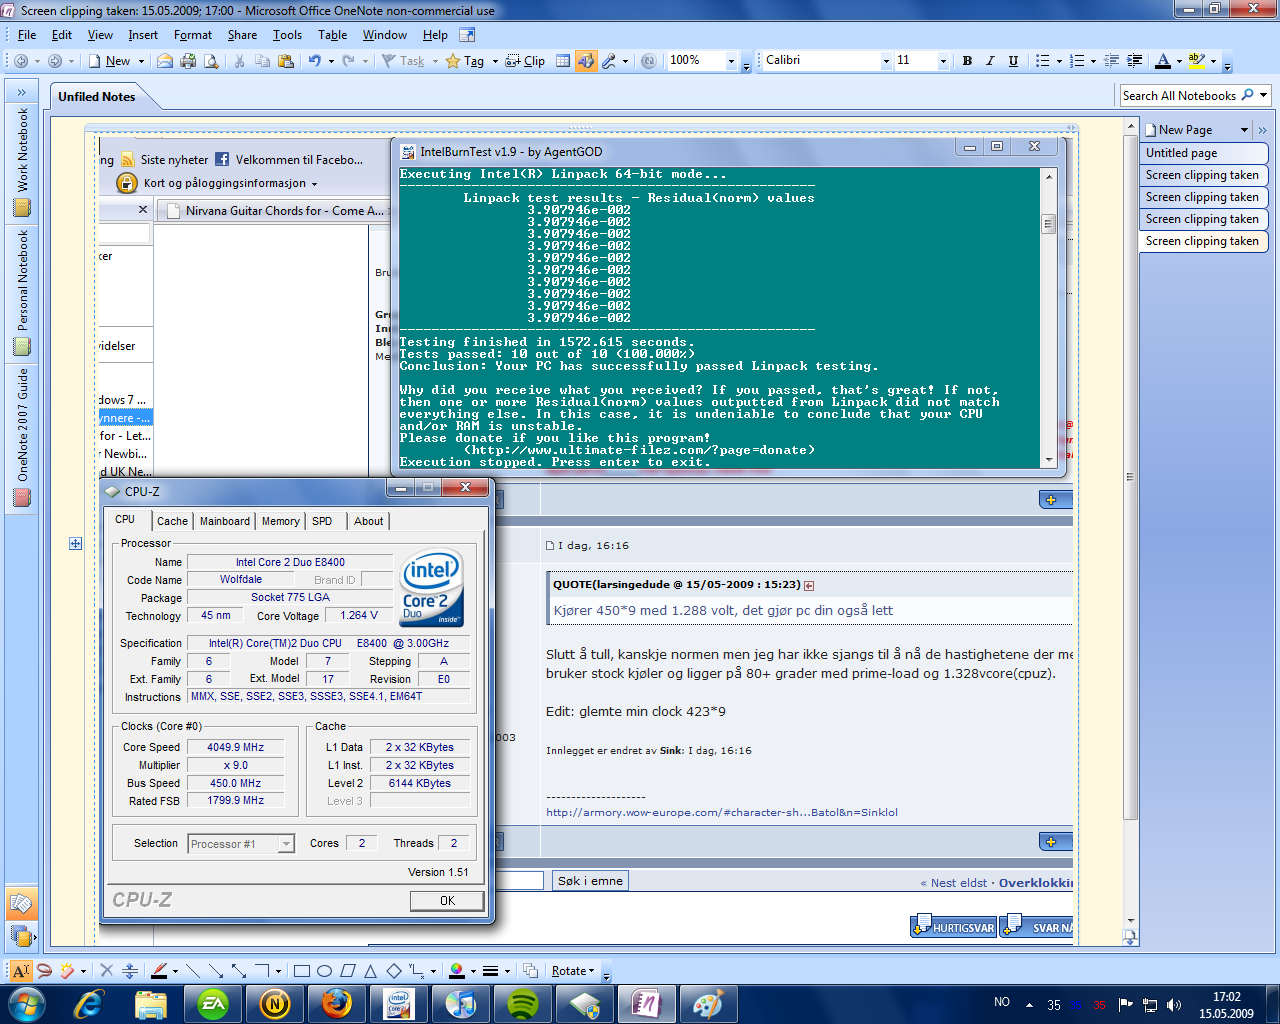
Task: Toggle Italic formatting
Action: pyautogui.click(x=990, y=61)
